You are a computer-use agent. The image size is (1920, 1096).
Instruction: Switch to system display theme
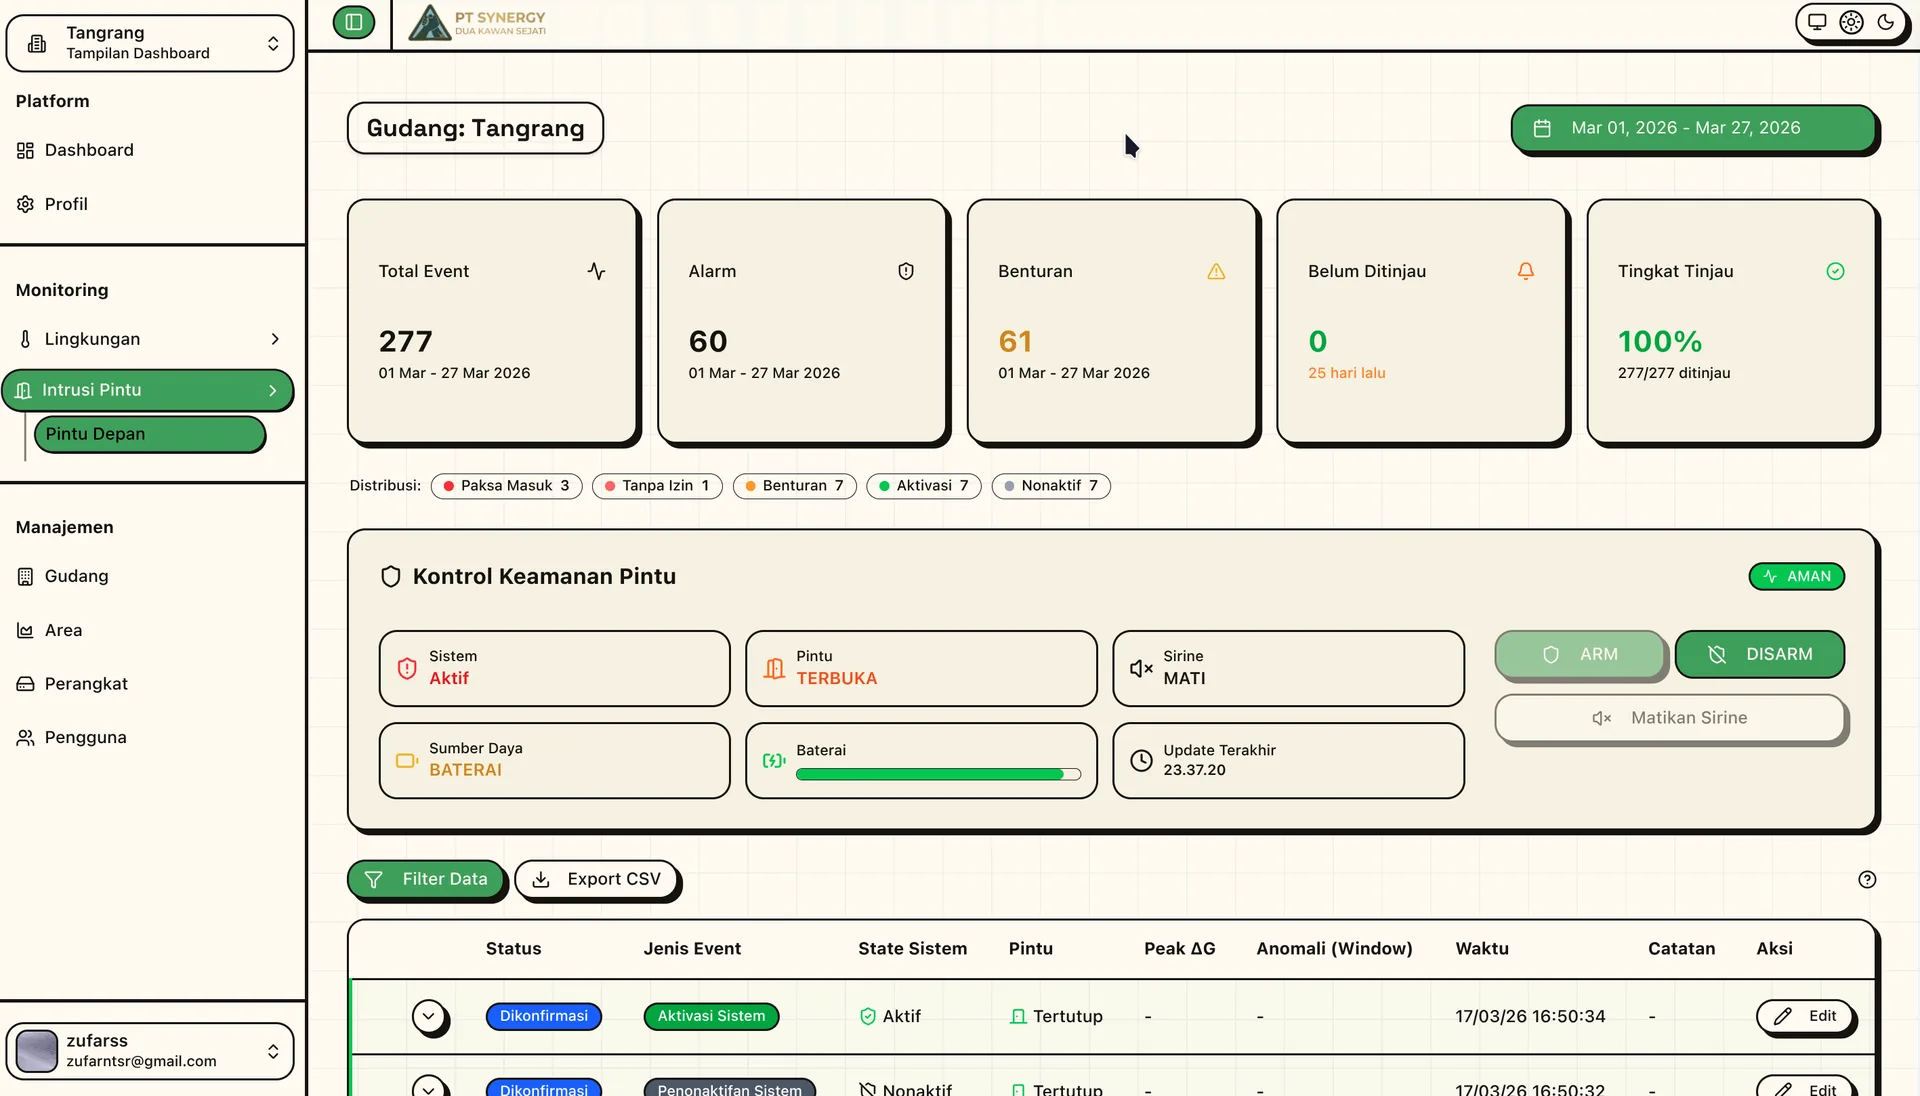(1817, 22)
